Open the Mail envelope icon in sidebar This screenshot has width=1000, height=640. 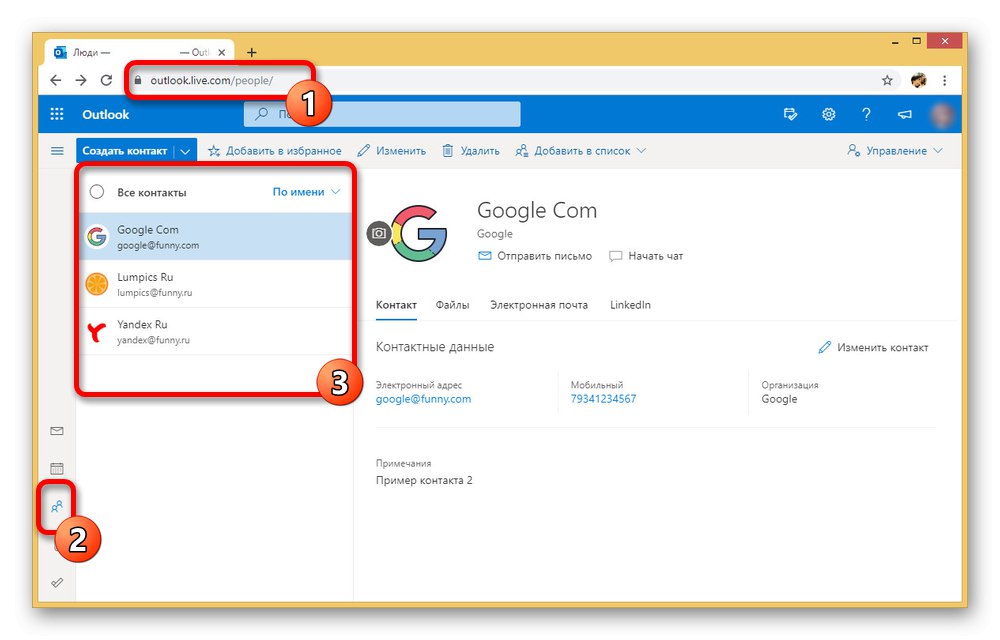coord(57,430)
